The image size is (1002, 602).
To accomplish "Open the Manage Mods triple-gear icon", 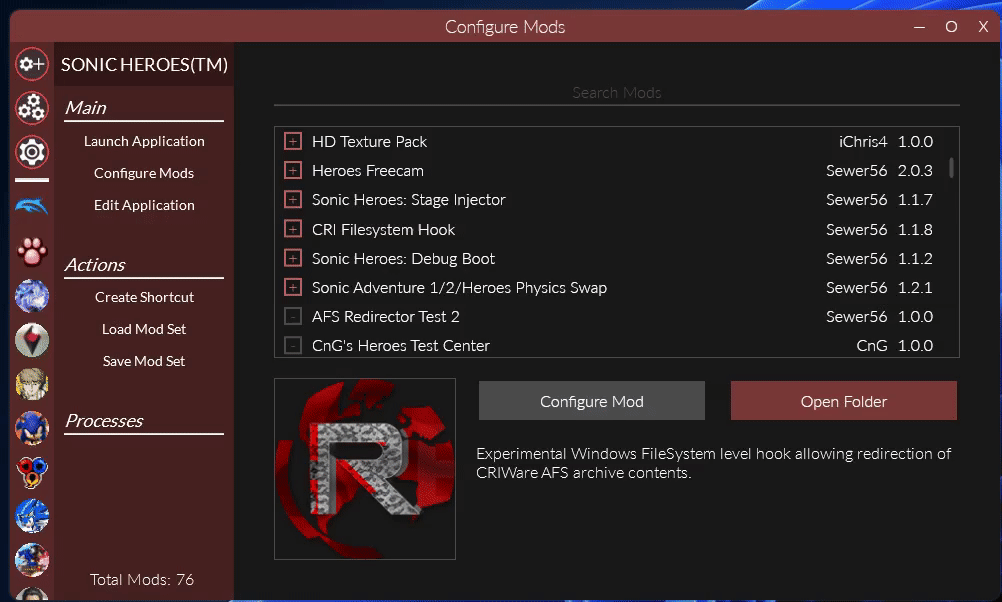I will [32, 107].
